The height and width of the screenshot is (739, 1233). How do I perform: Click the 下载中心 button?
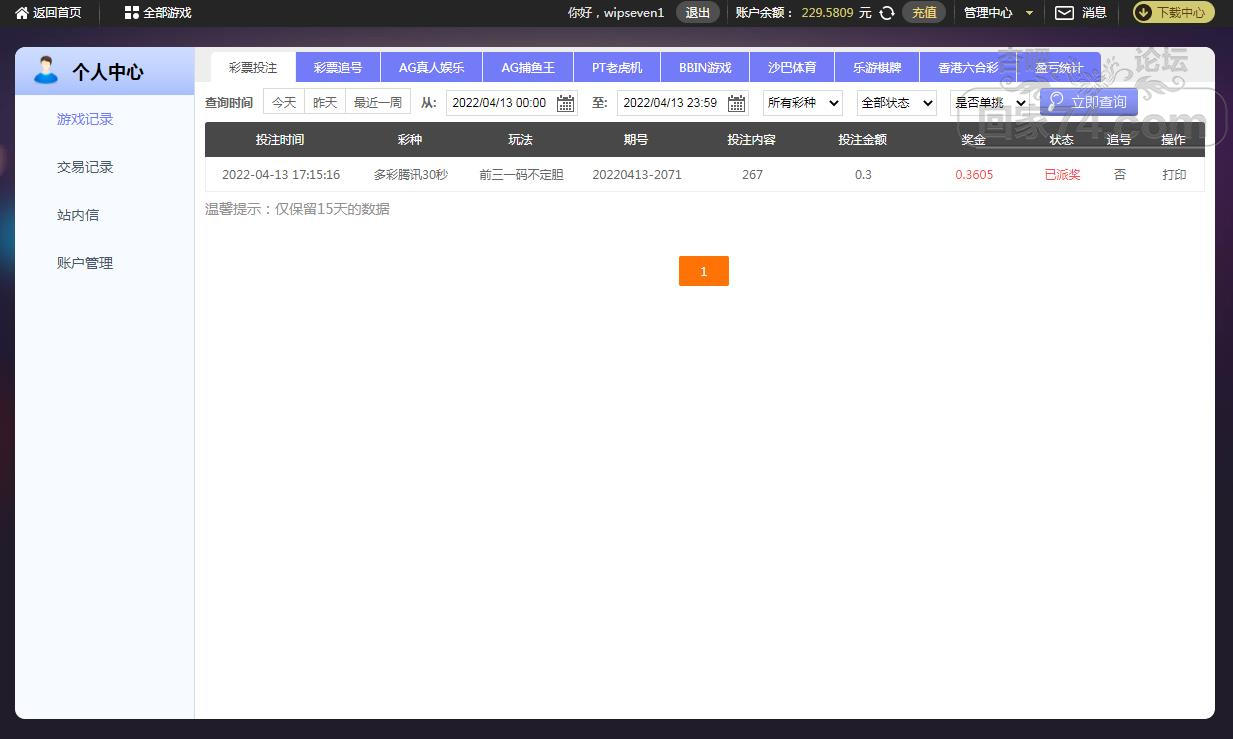tap(1173, 13)
